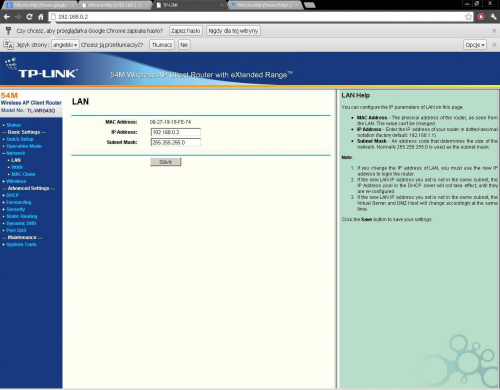This screenshot has width=500, height=390.
Task: Click the red extension icon in toolbar
Action: click(x=481, y=17)
